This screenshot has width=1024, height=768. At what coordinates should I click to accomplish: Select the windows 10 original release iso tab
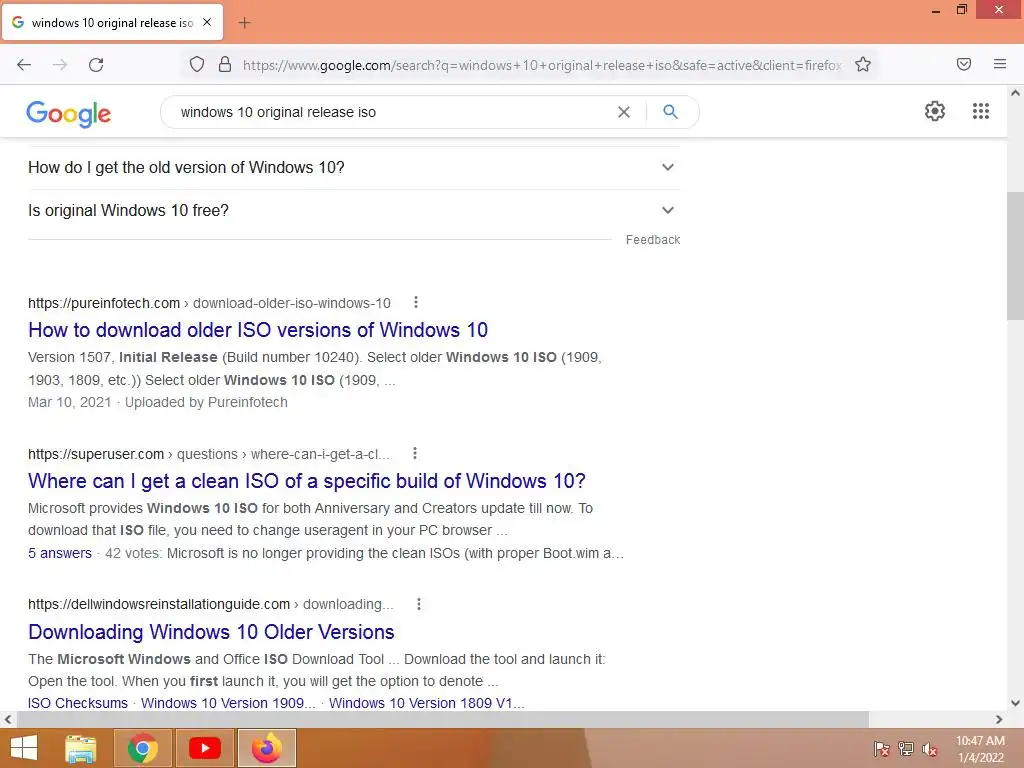(112, 23)
